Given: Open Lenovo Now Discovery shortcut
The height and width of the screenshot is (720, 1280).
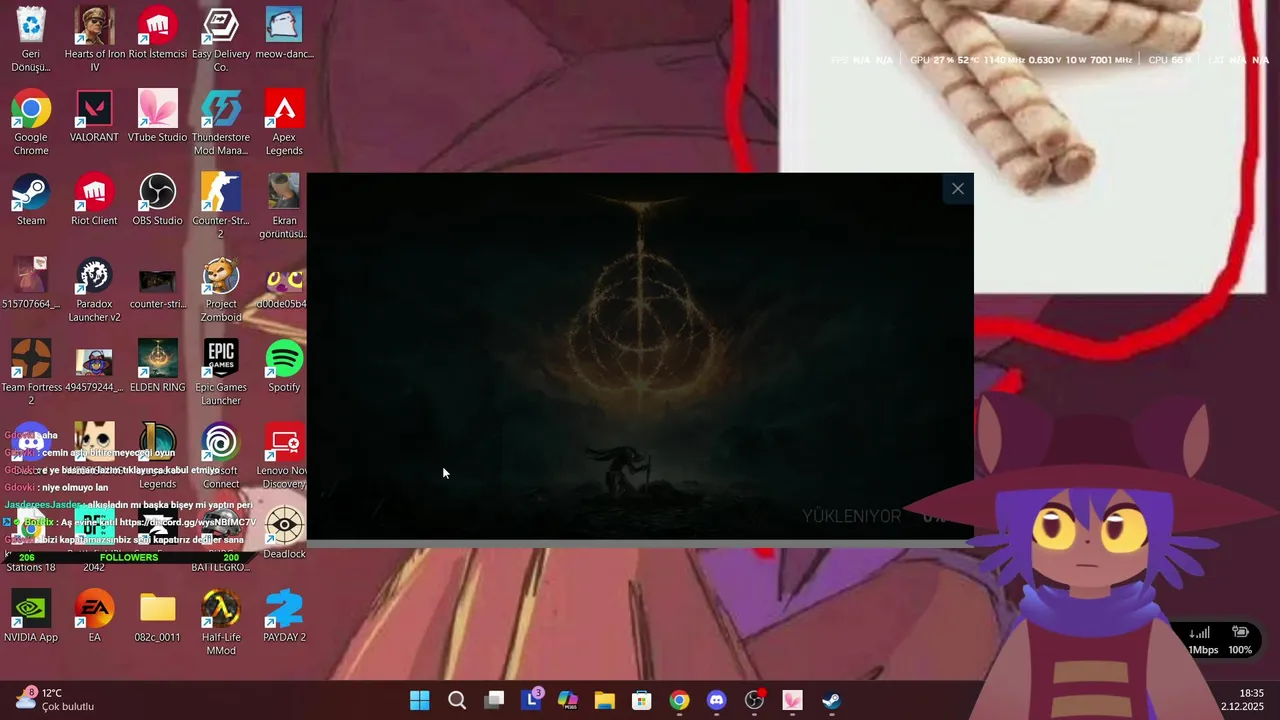Looking at the screenshot, I should [x=284, y=456].
